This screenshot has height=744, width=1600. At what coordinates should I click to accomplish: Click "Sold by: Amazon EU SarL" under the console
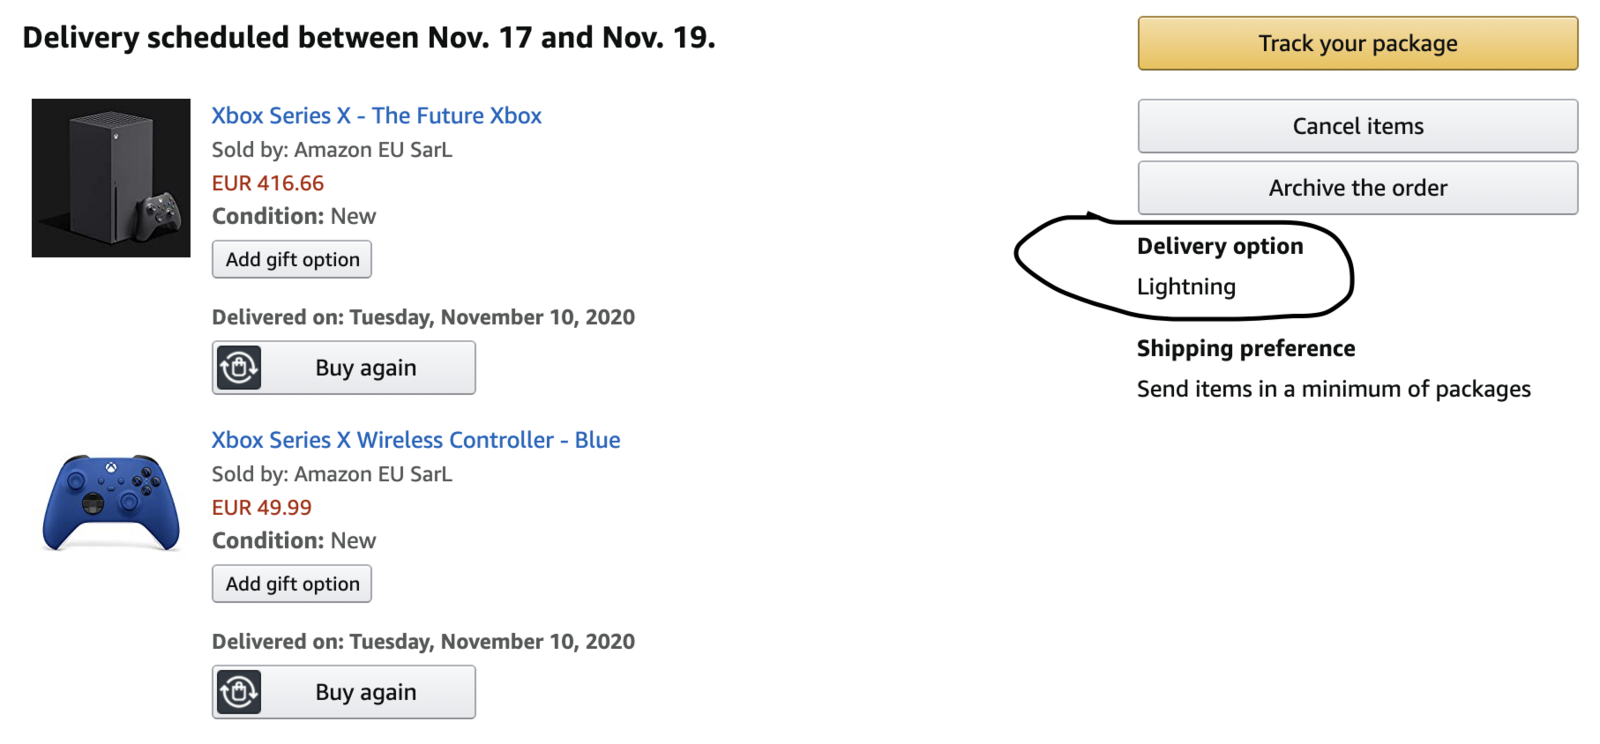(x=332, y=150)
